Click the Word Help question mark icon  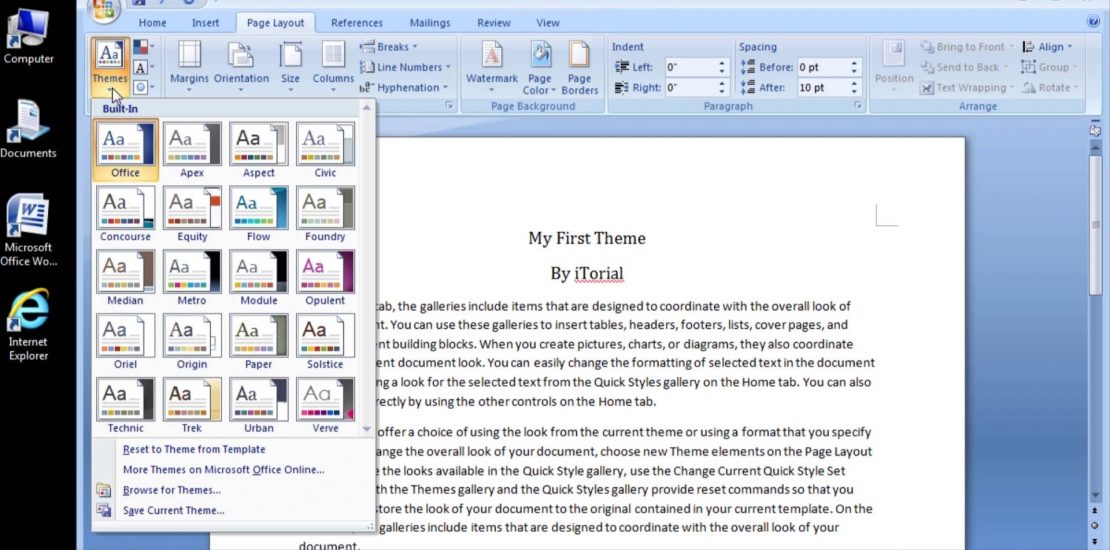(1094, 22)
